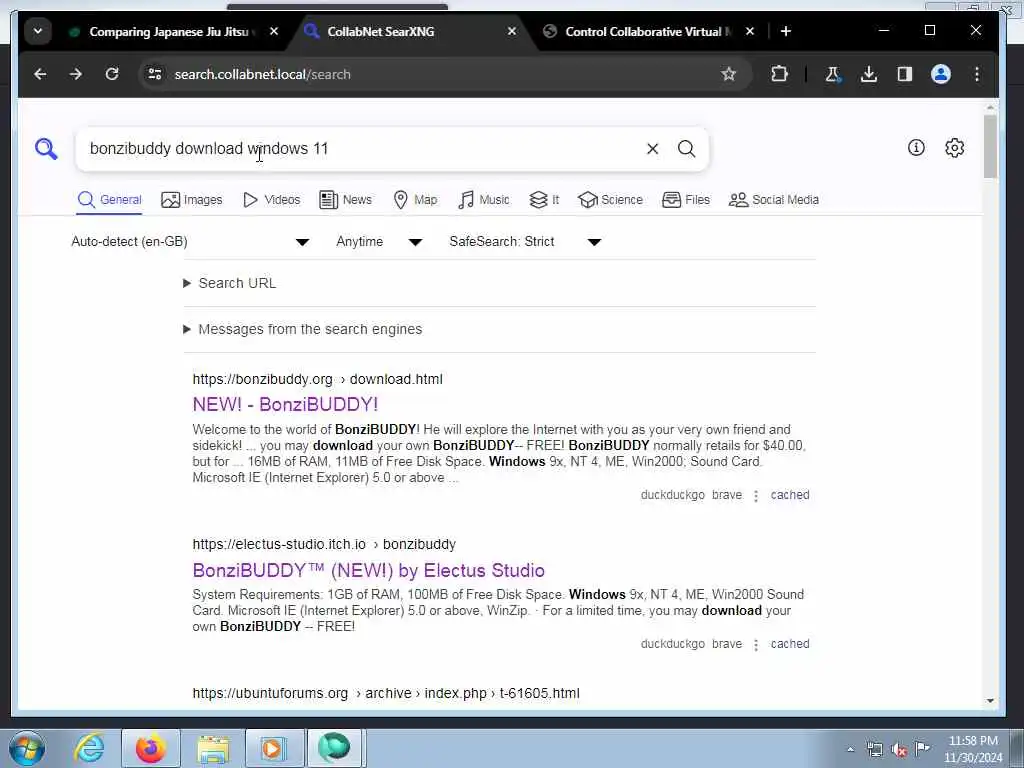This screenshot has height=768, width=1024.
Task: Switch to Social Media search category
Action: 774,200
